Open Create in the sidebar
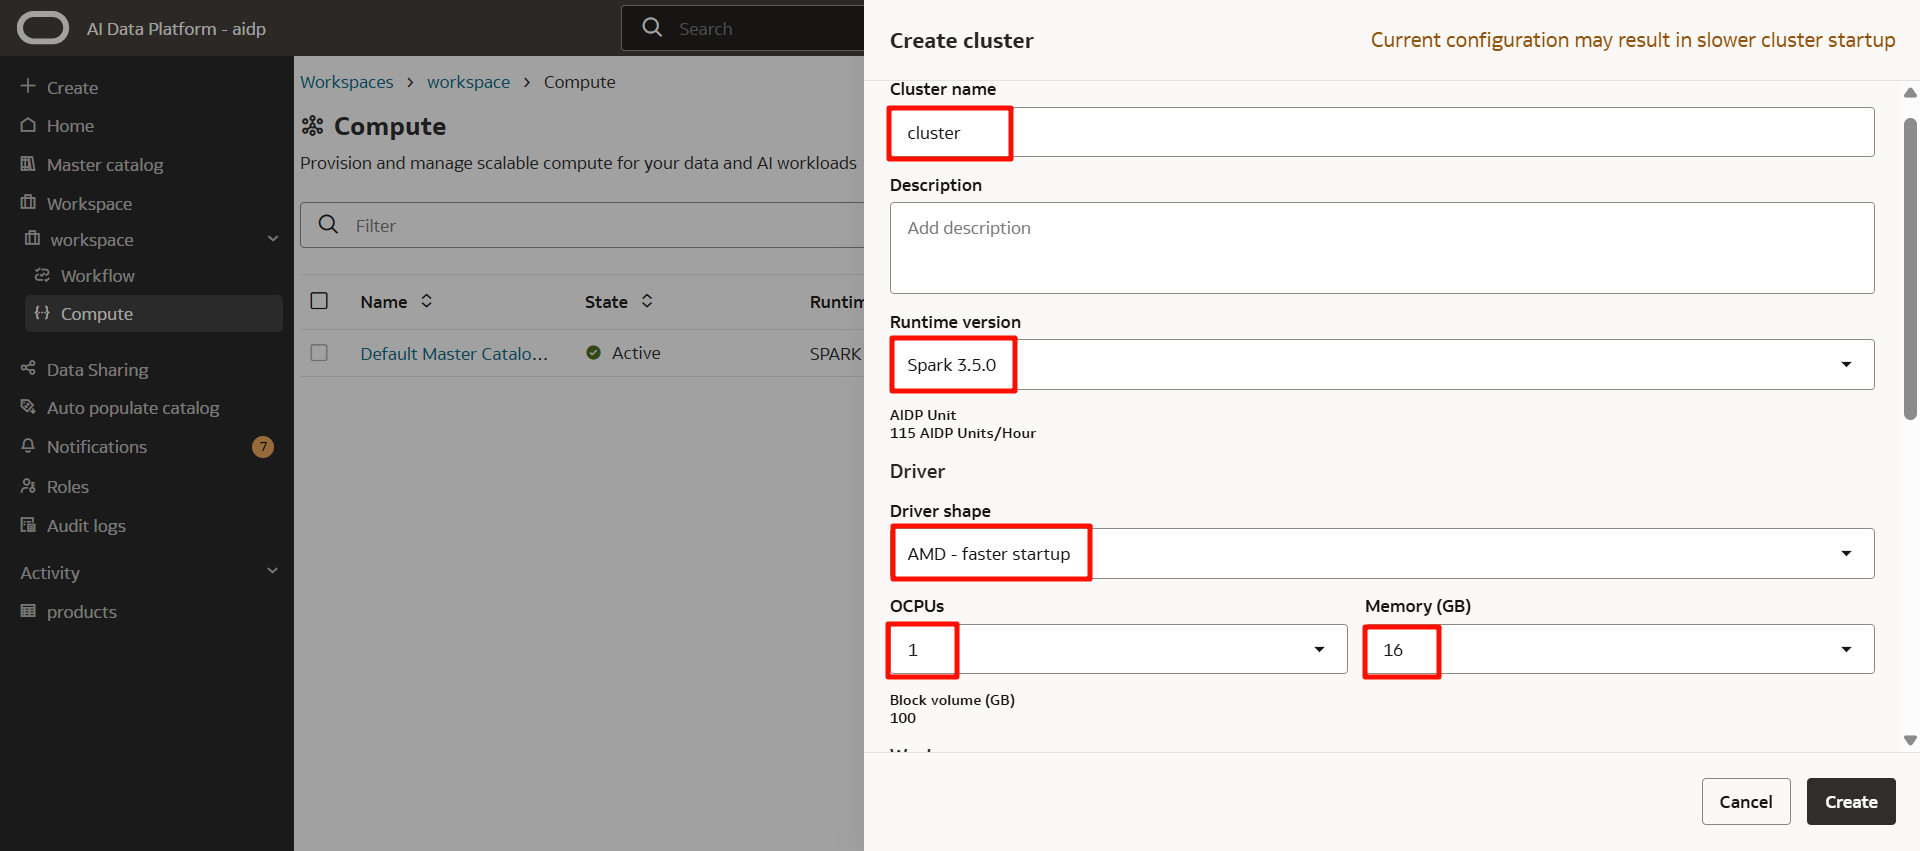The width and height of the screenshot is (1920, 851). [72, 88]
